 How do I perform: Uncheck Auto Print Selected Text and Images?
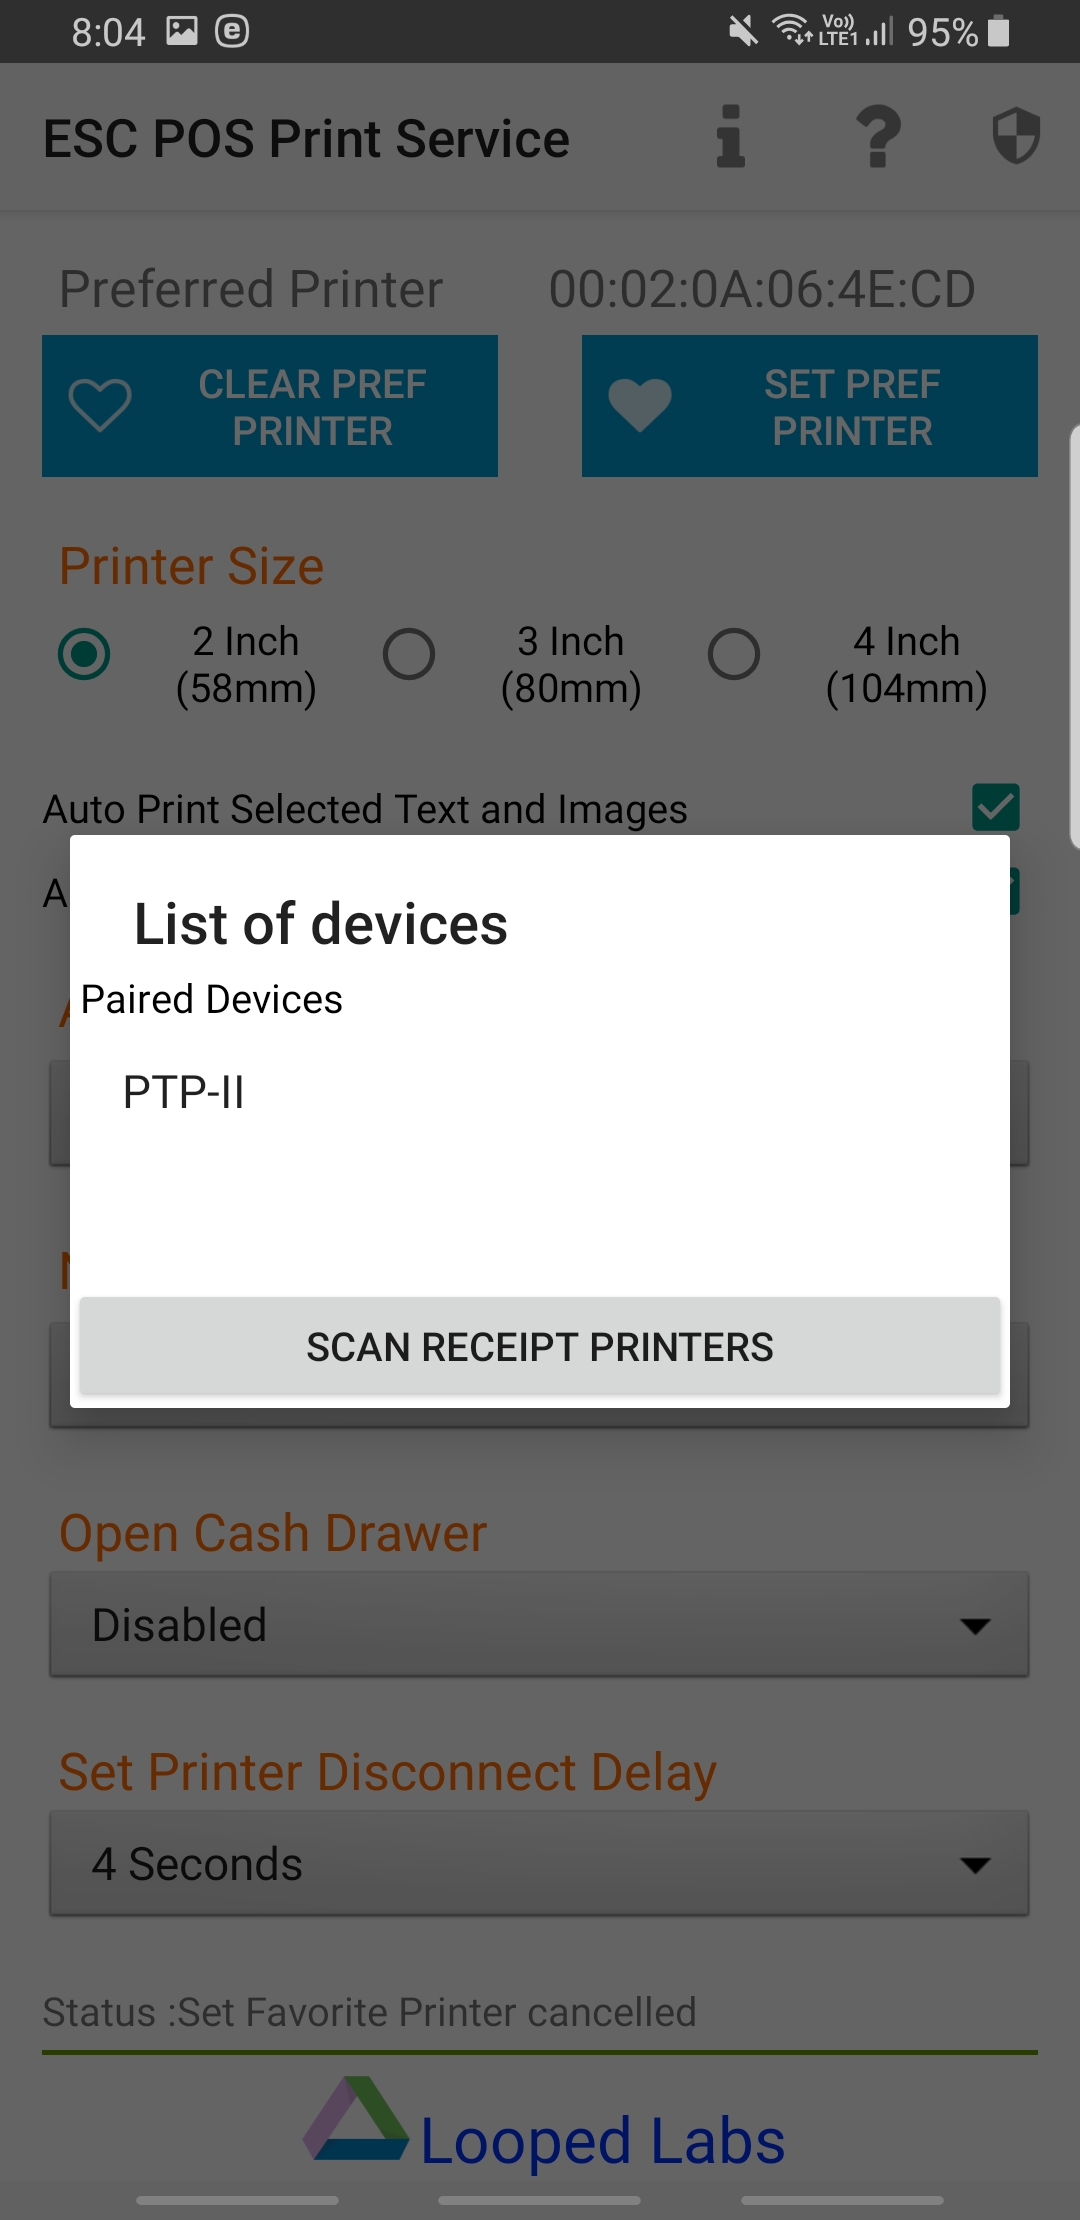[x=996, y=807]
